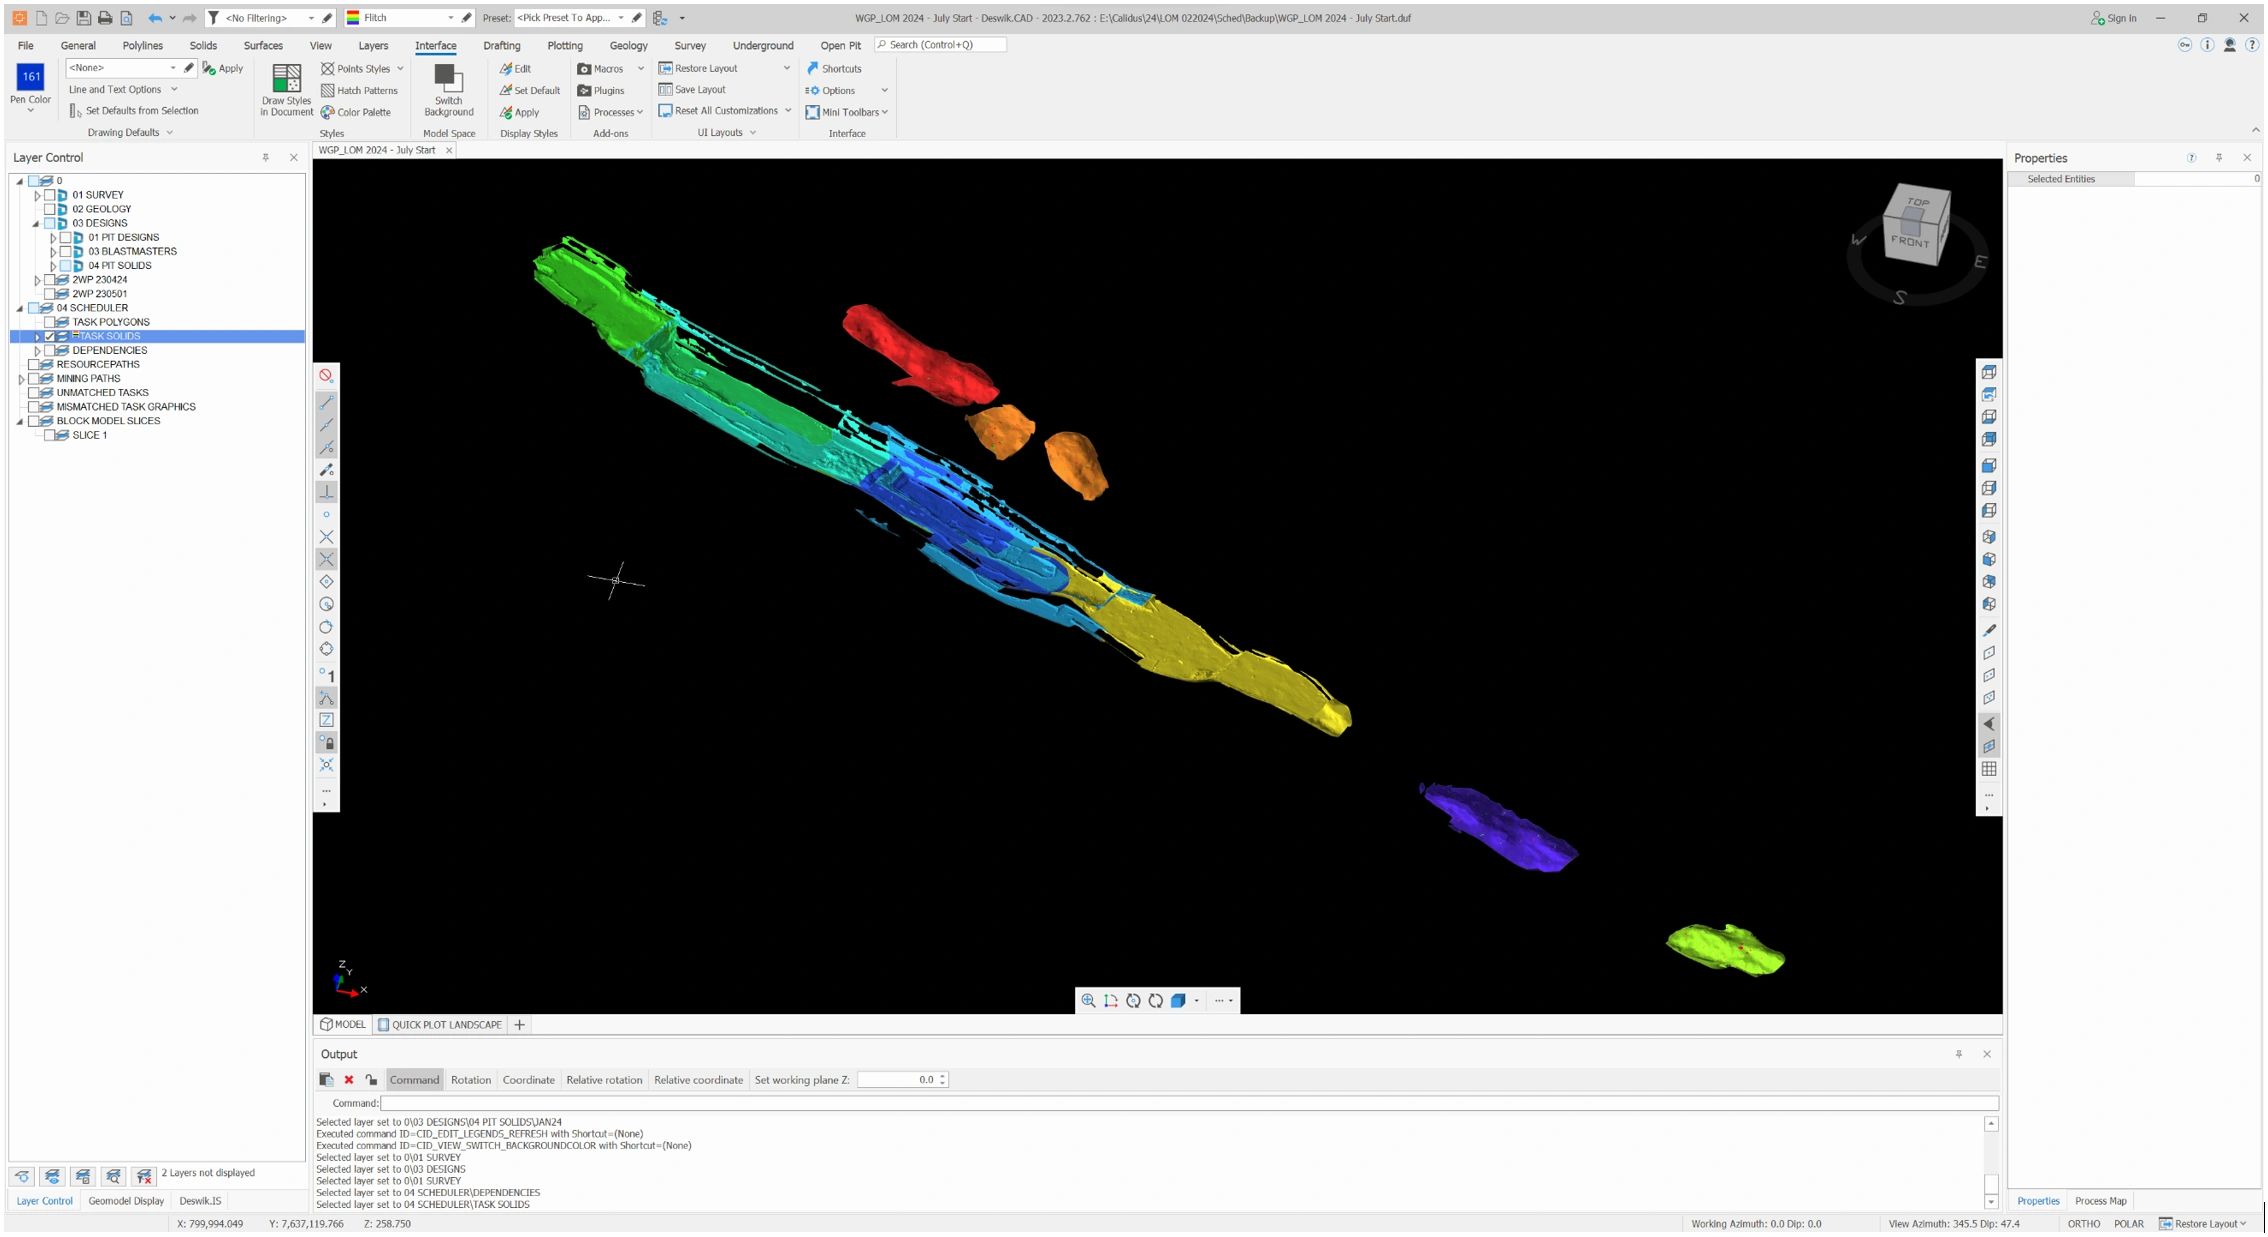Switch to the Geomodel Display tab

126,1201
